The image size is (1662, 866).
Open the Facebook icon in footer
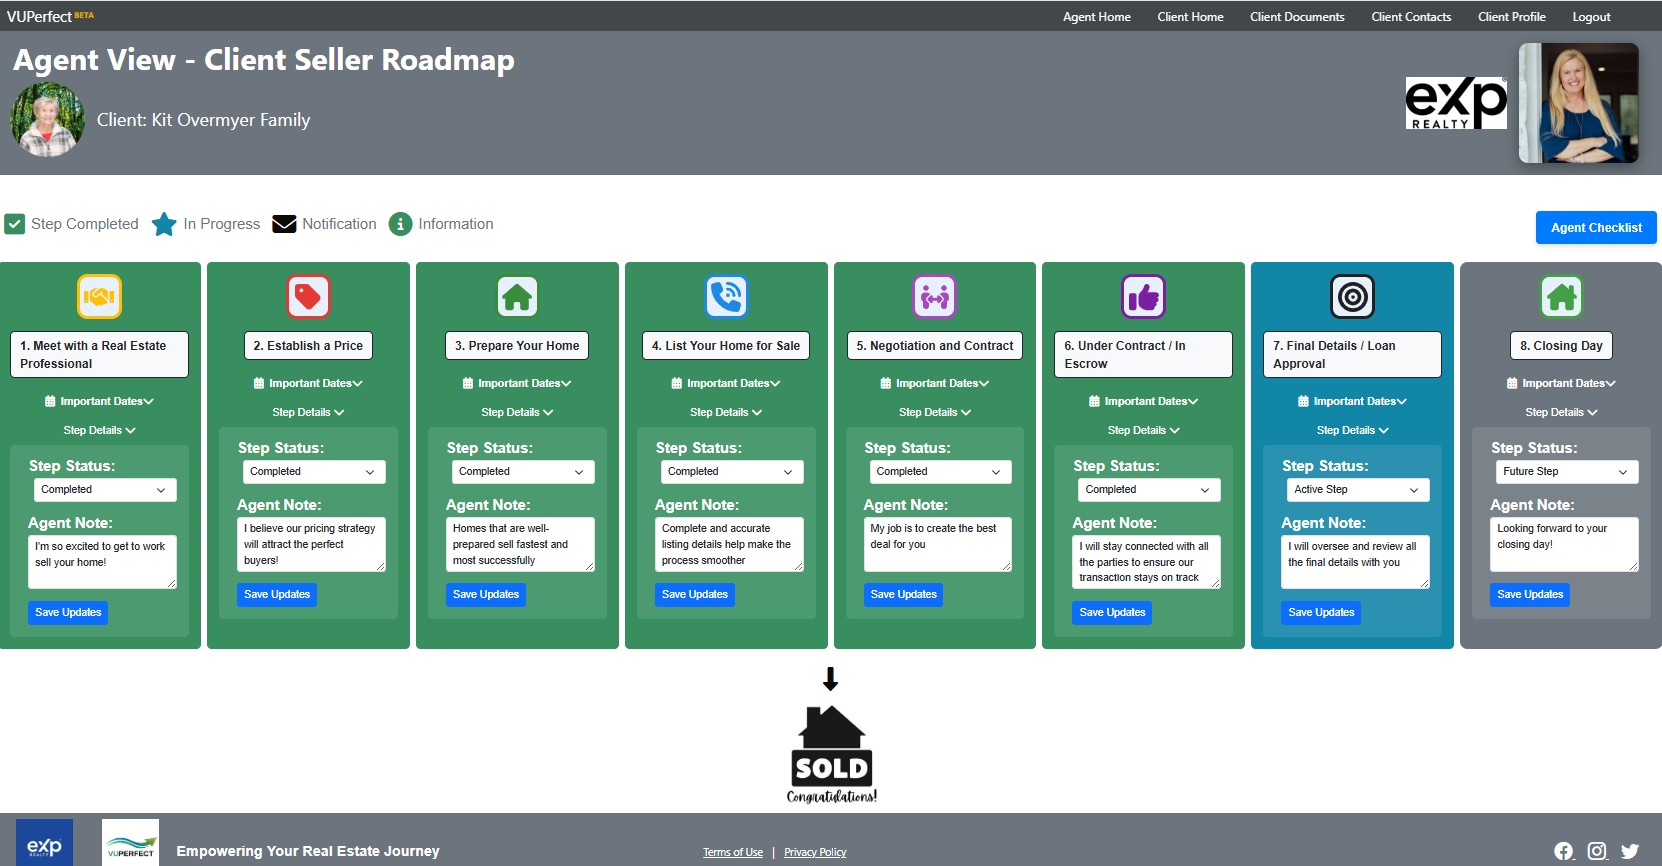pyautogui.click(x=1564, y=851)
